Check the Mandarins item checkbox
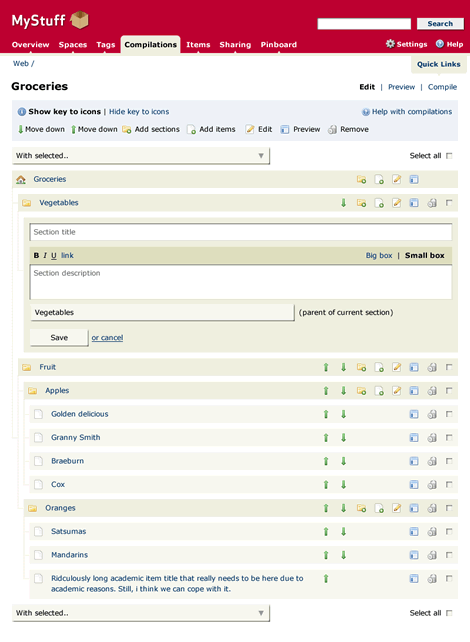Image resolution: width=470 pixels, height=642 pixels. 449,555
